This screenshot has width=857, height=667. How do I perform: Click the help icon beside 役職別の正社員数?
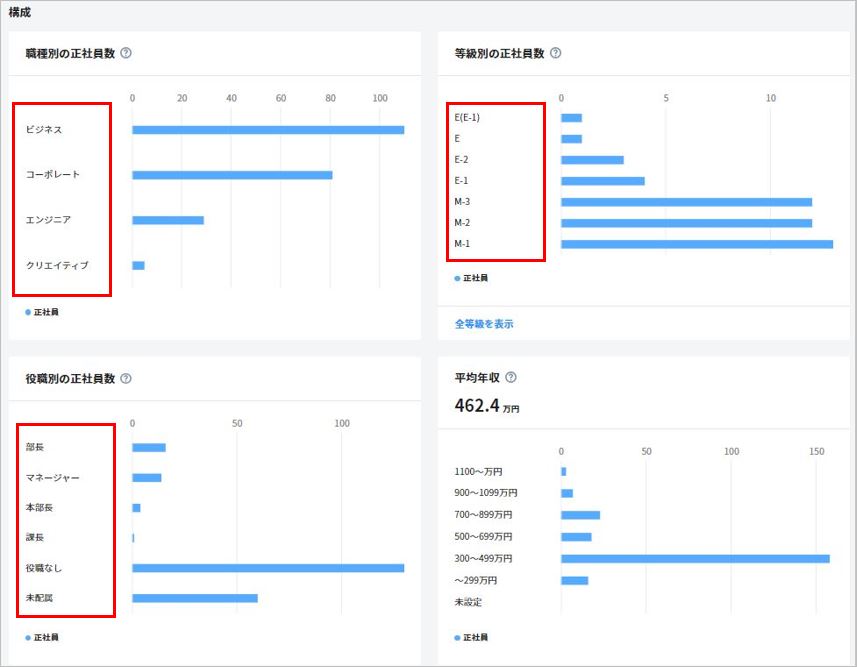tap(126, 379)
